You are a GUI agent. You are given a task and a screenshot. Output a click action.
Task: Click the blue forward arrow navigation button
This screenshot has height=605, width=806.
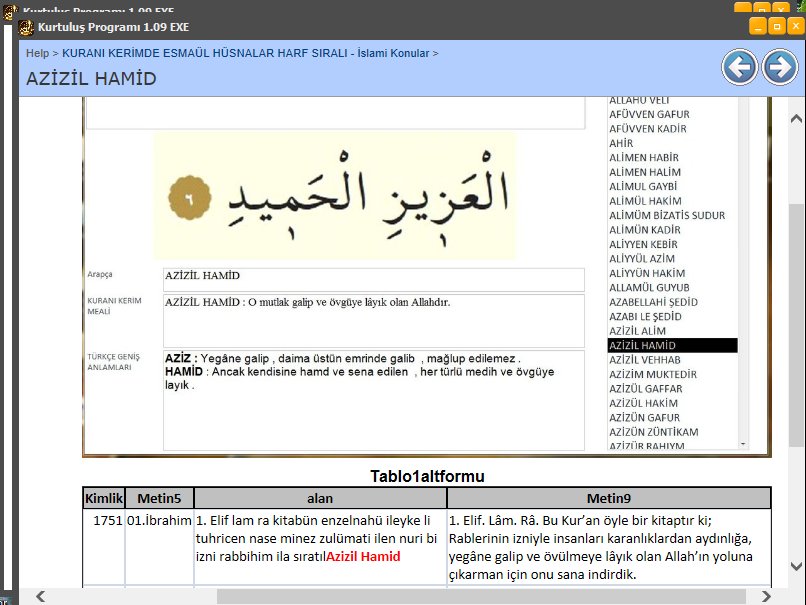coord(779,68)
